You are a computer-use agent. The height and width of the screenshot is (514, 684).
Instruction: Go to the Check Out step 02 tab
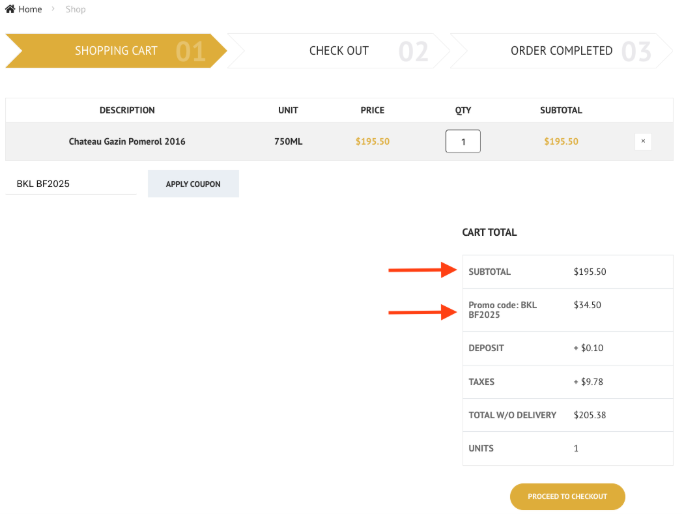point(339,51)
